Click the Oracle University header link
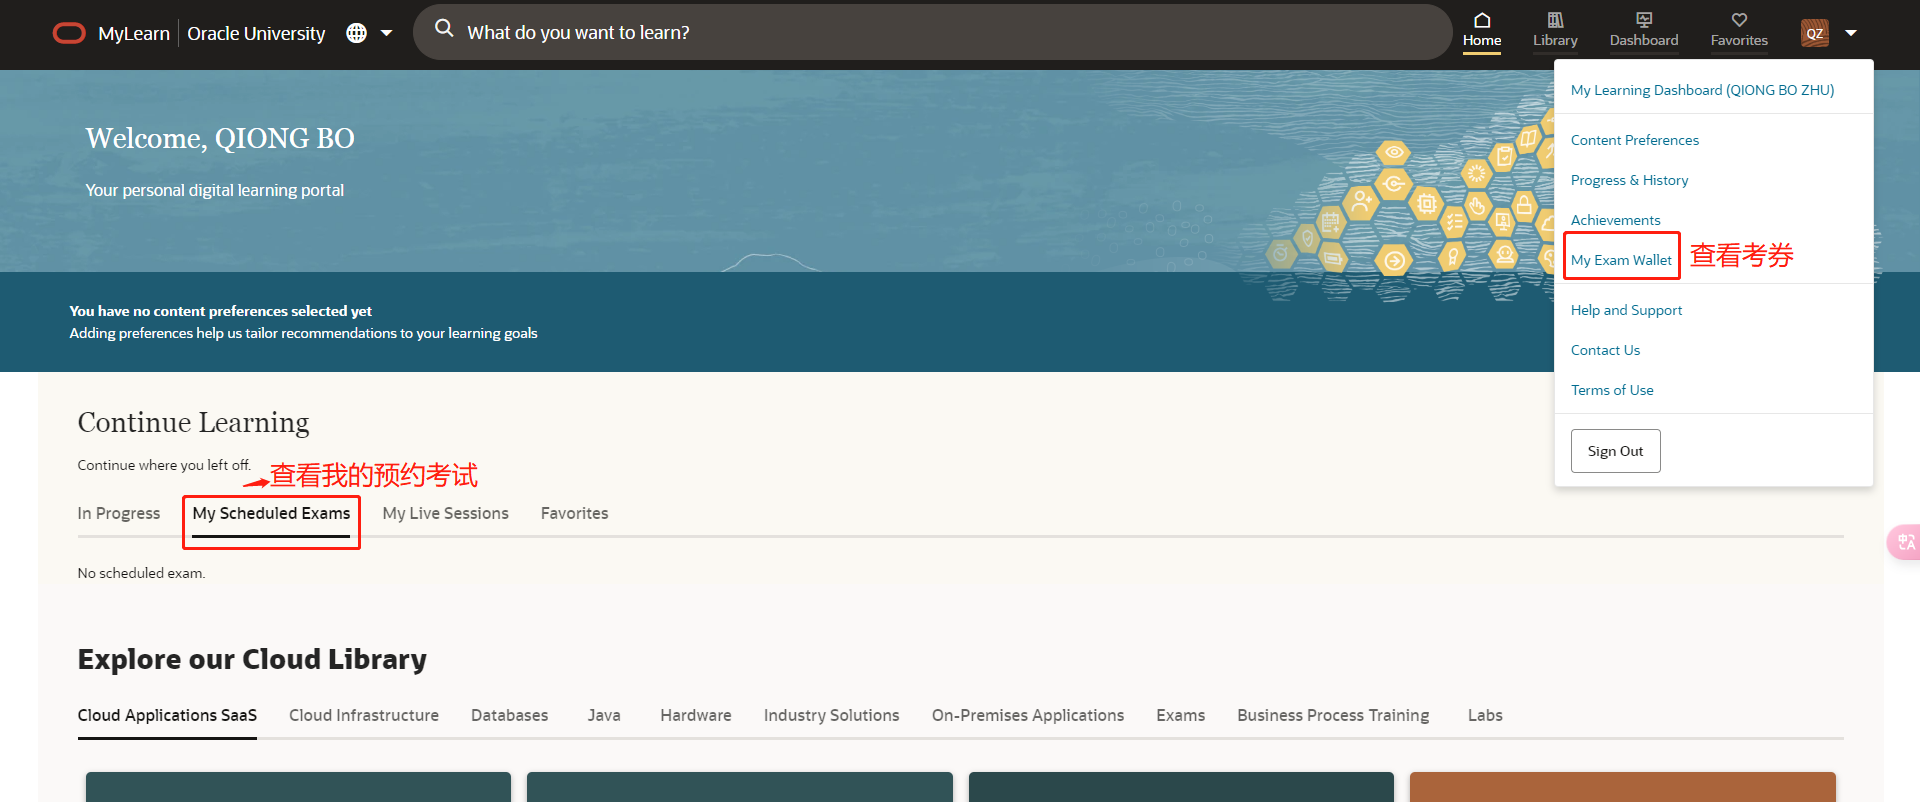The height and width of the screenshot is (802, 1920). pos(256,33)
